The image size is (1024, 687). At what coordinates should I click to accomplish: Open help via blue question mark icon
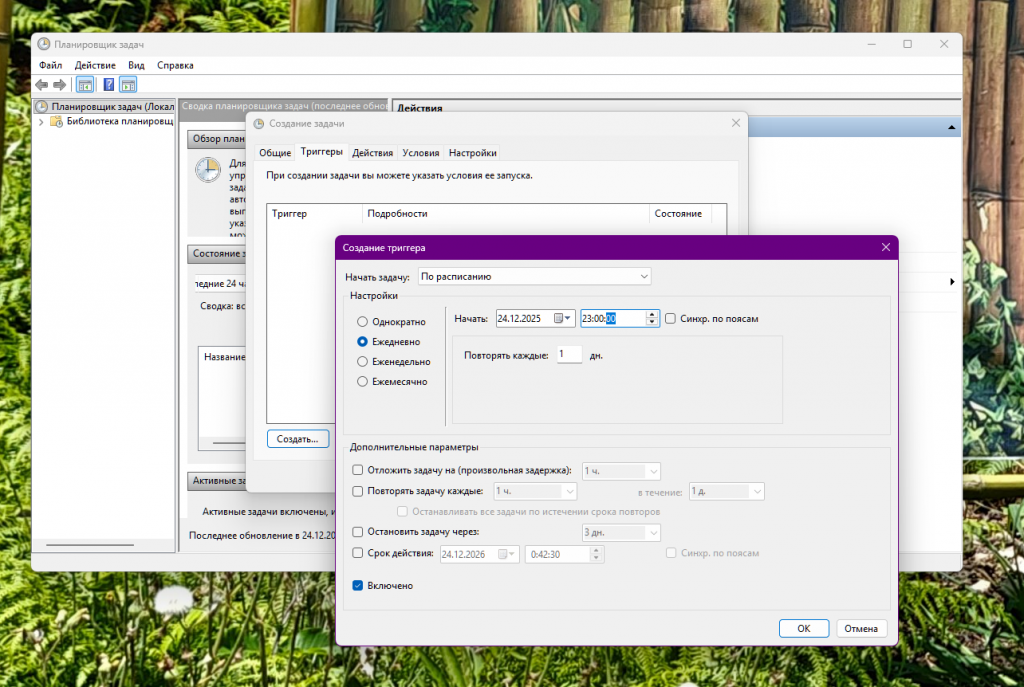(x=109, y=85)
